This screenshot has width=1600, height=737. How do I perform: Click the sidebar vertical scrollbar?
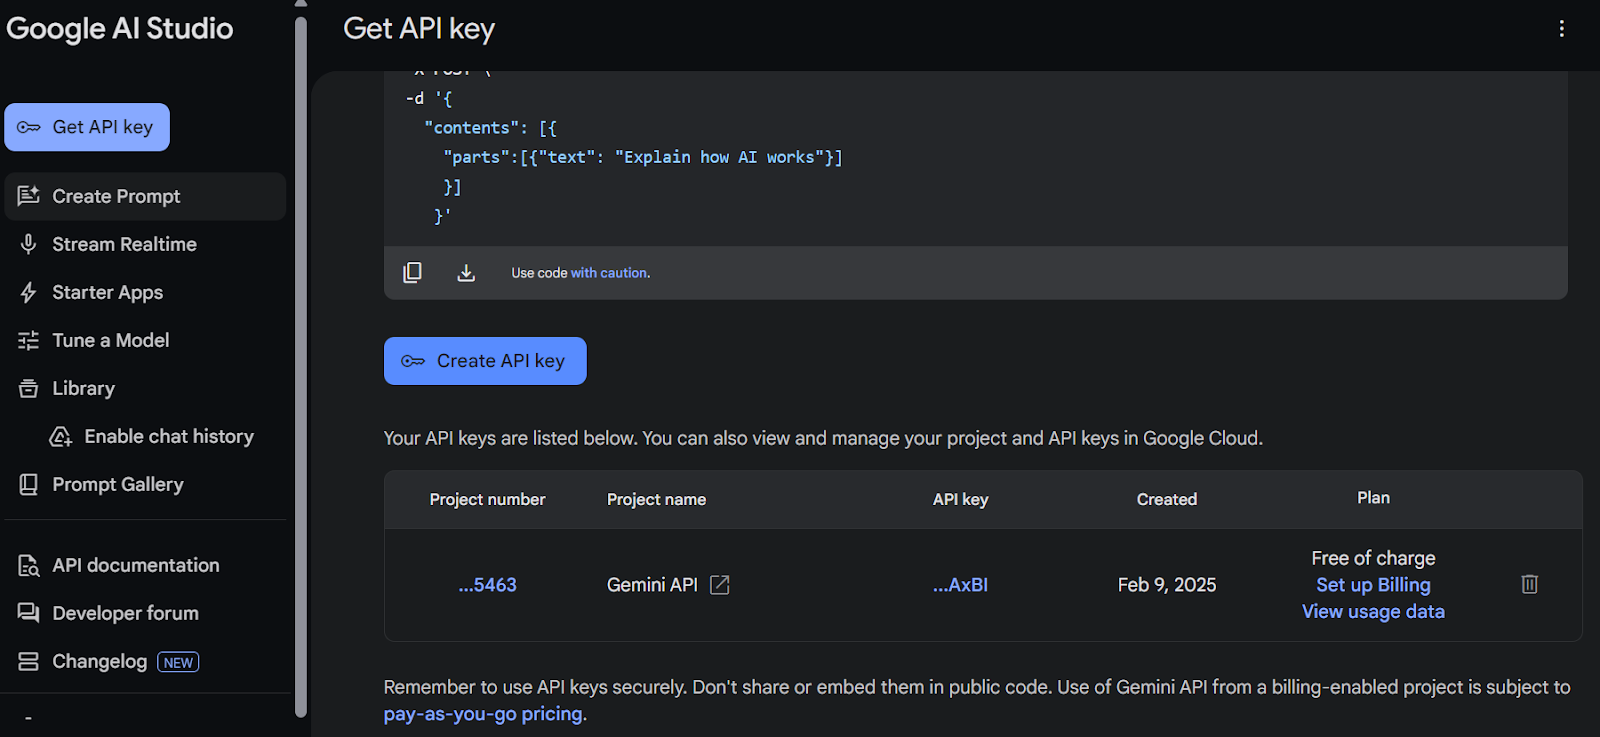tap(301, 367)
